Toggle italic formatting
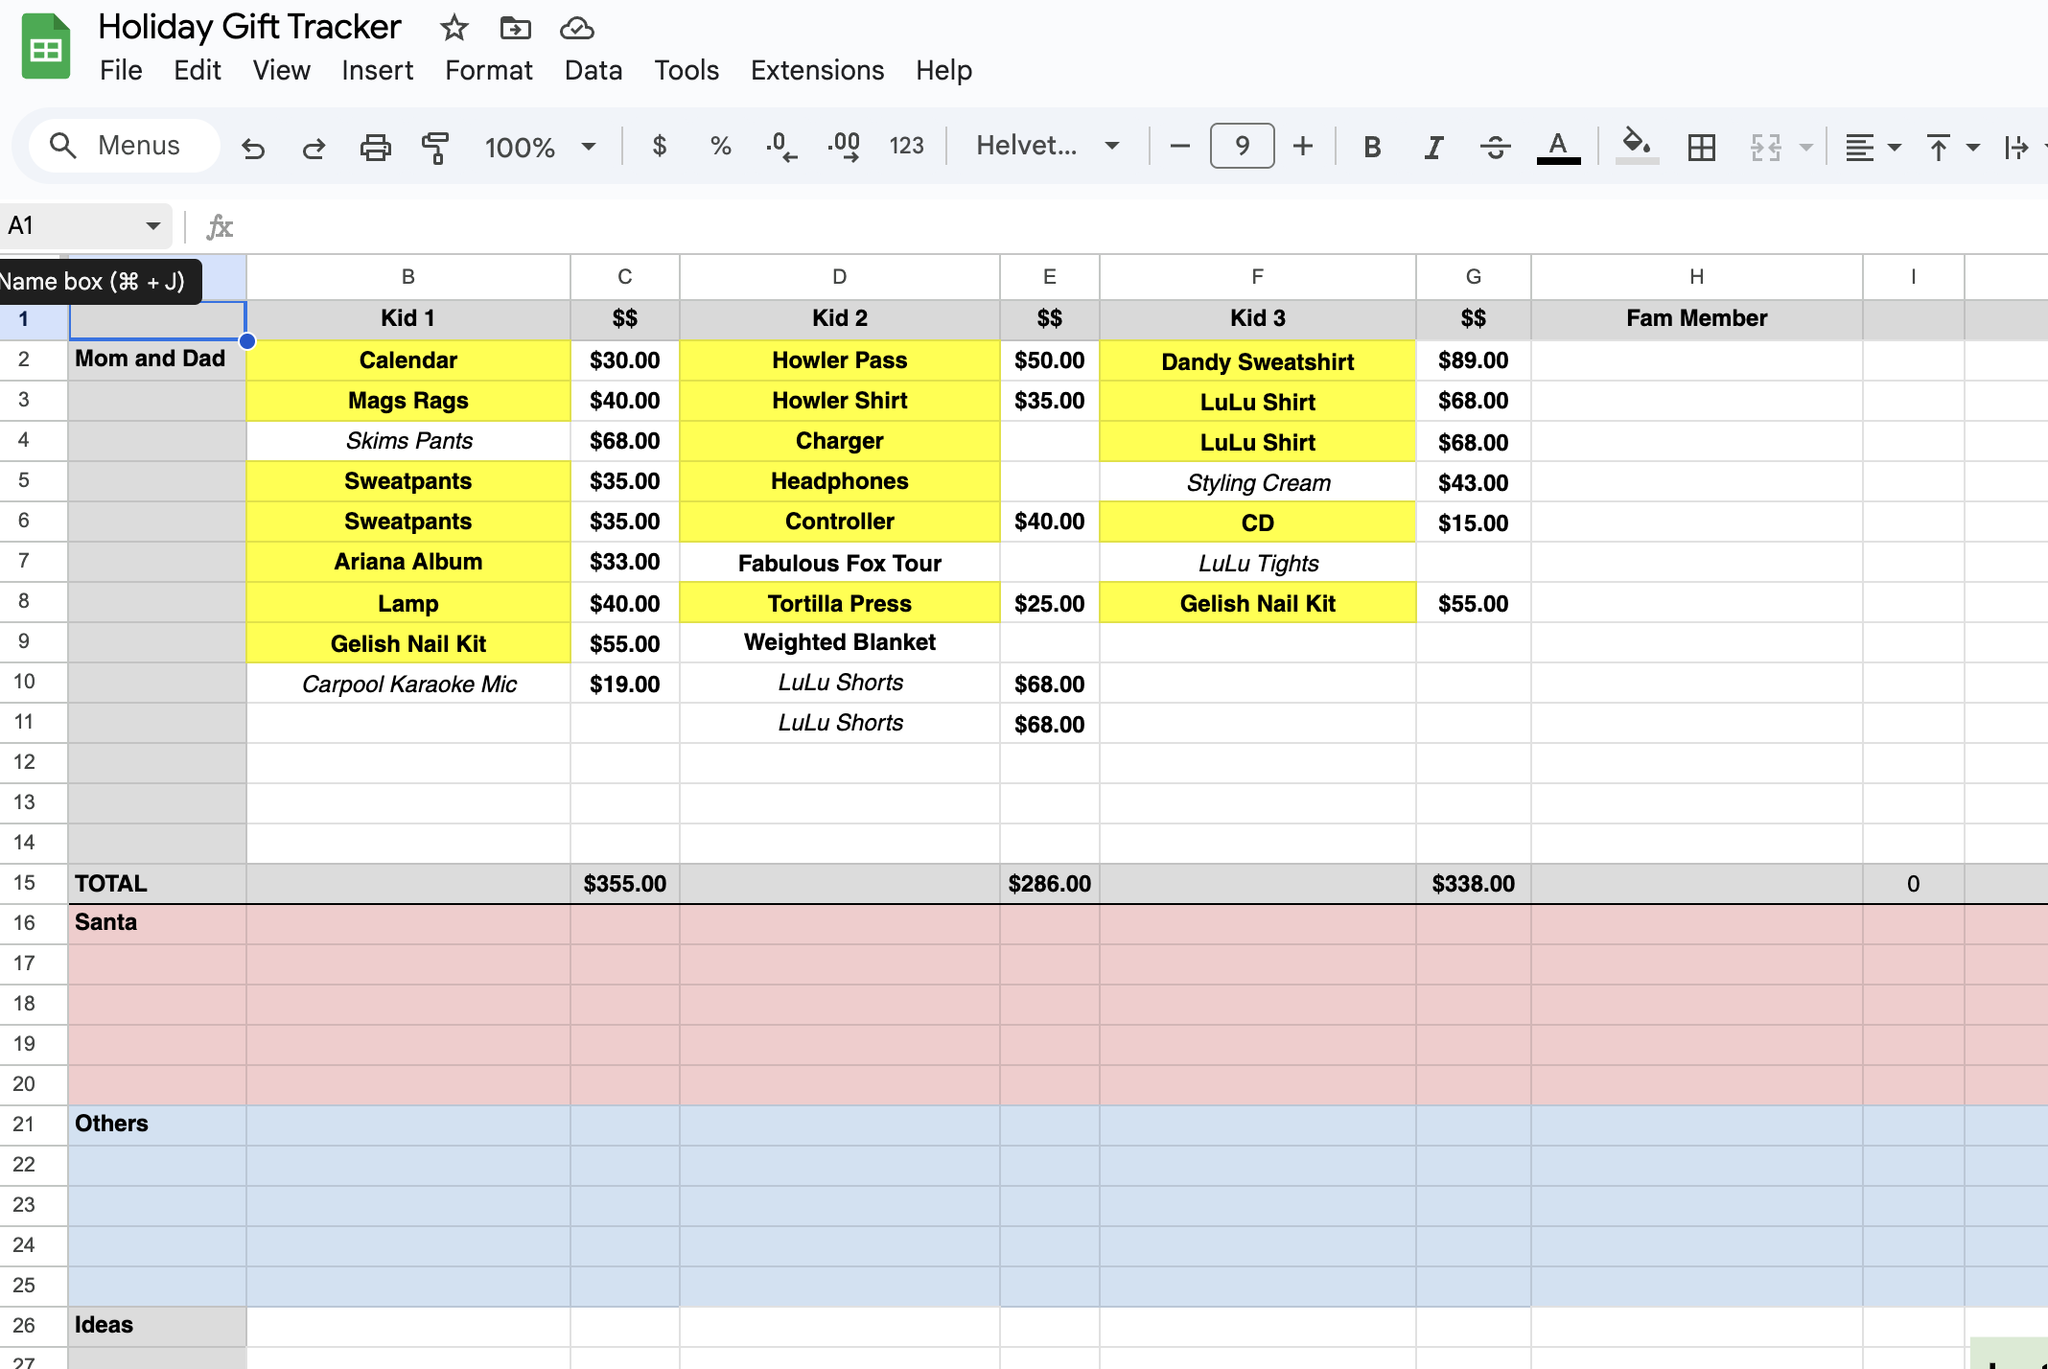 pyautogui.click(x=1433, y=147)
